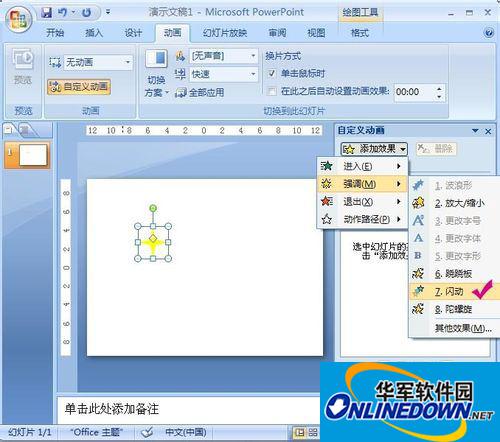Viewport: 500px width, 442px height.
Task: Click the green rotation handle of the shape
Action: tap(153, 208)
